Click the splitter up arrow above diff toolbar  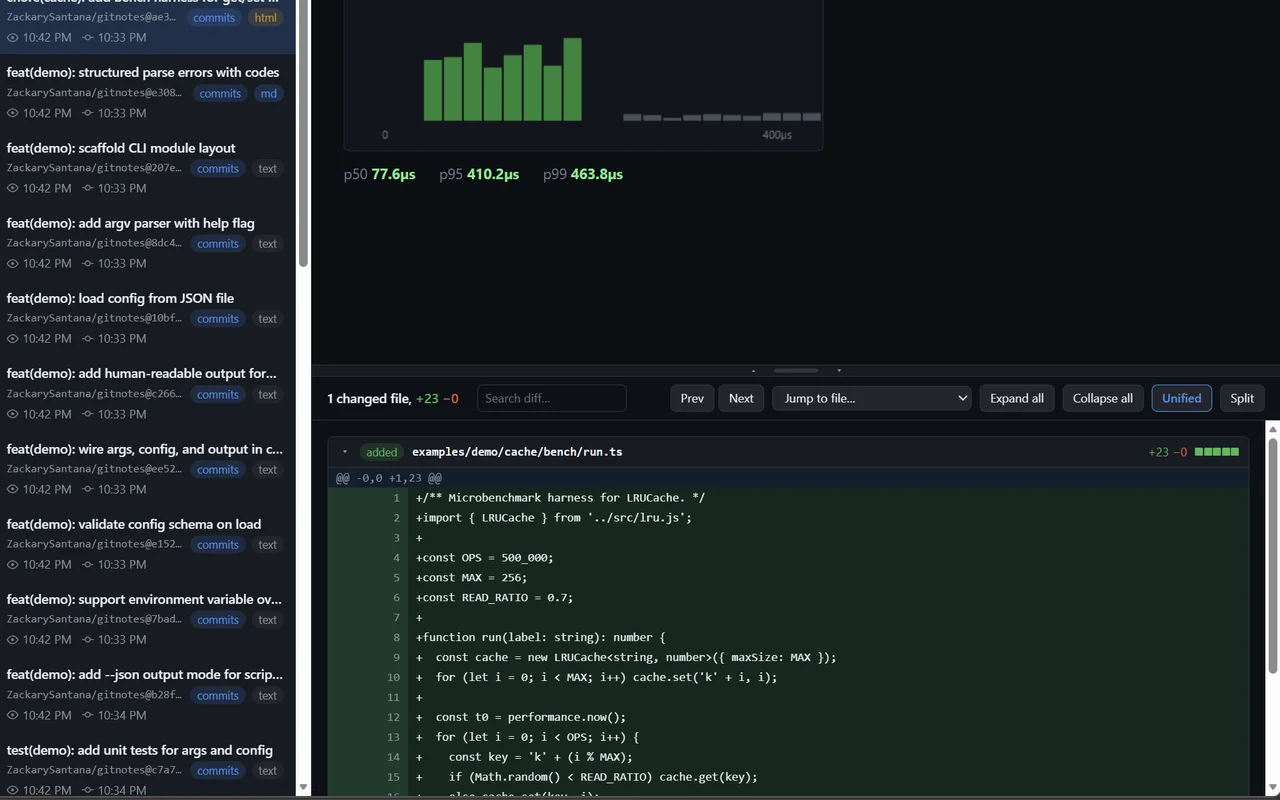point(753,371)
